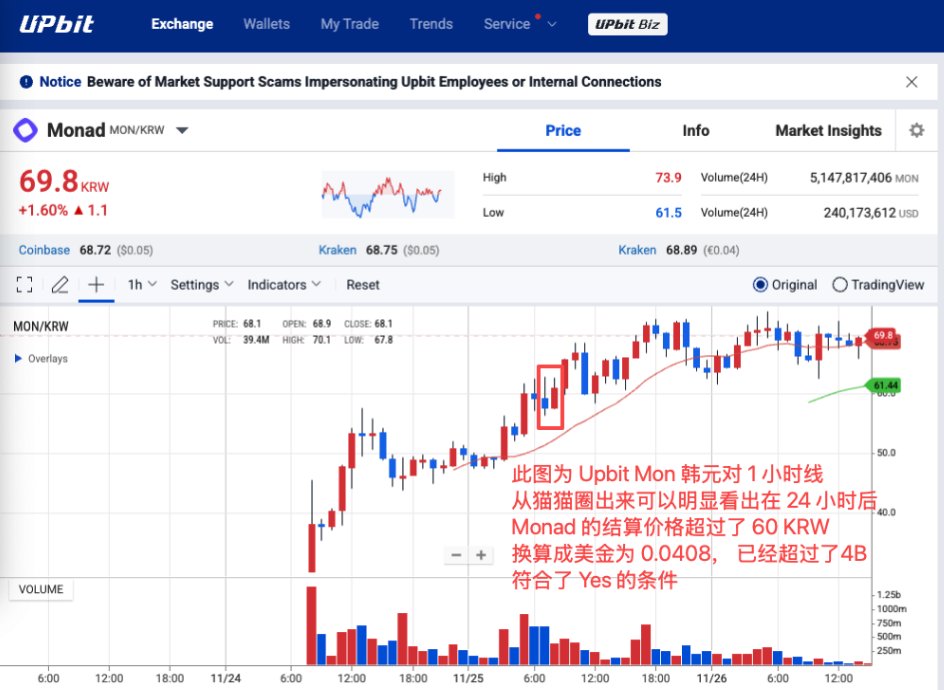Expand the Service menu
944x690 pixels.
(x=520, y=24)
